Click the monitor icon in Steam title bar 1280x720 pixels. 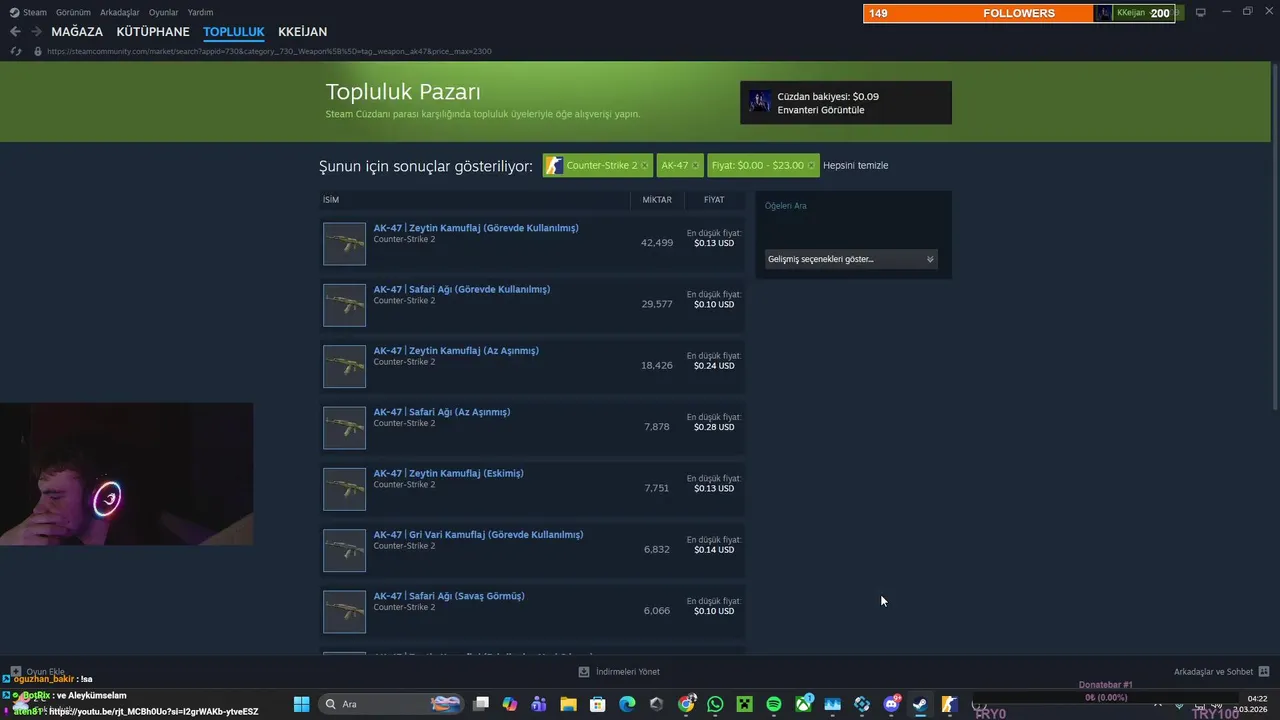click(x=1200, y=12)
